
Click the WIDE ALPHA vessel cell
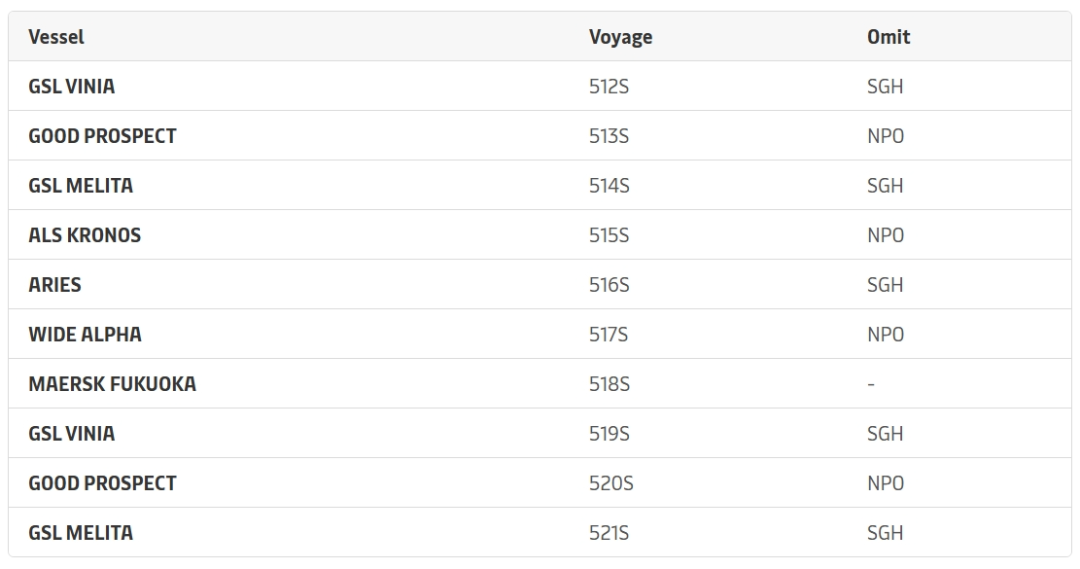[x=85, y=334]
